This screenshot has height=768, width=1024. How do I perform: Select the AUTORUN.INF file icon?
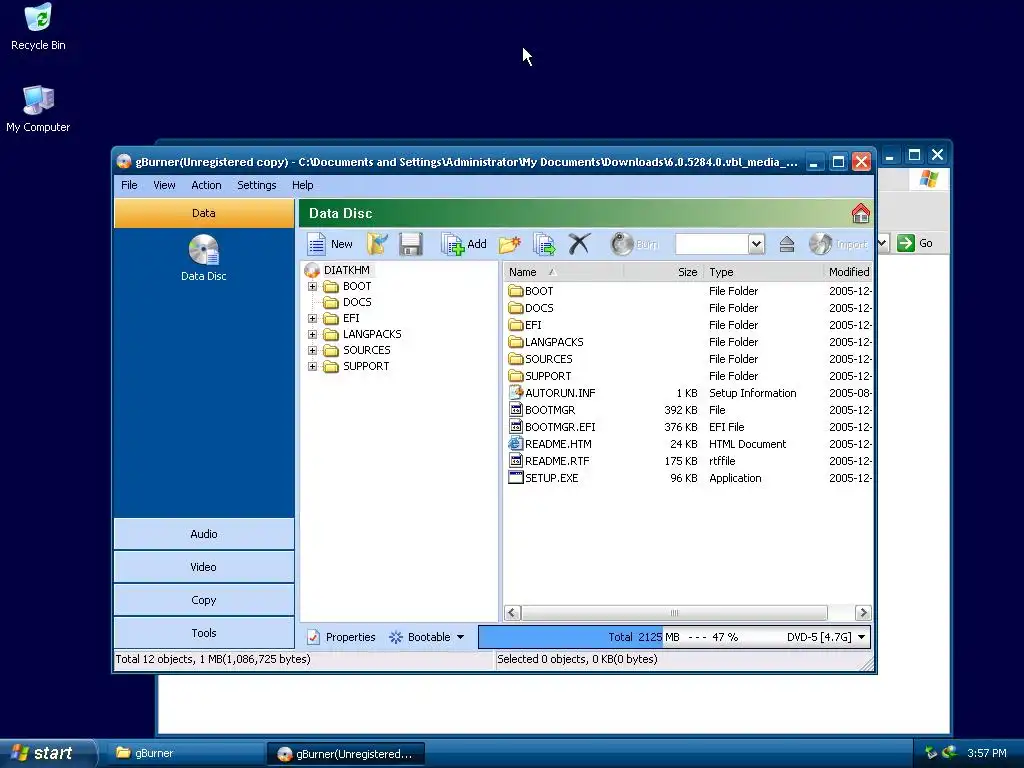[x=516, y=392]
